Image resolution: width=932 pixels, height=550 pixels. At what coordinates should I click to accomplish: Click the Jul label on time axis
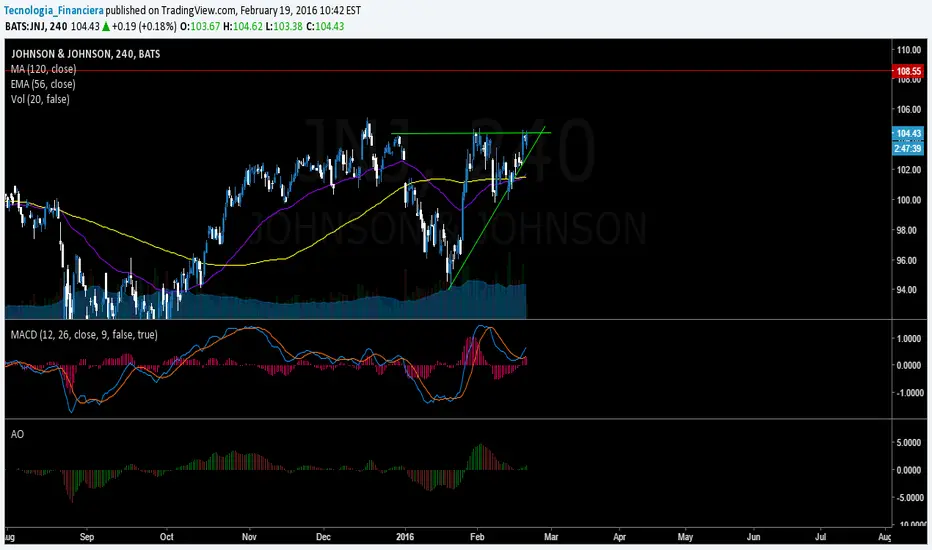coord(821,537)
